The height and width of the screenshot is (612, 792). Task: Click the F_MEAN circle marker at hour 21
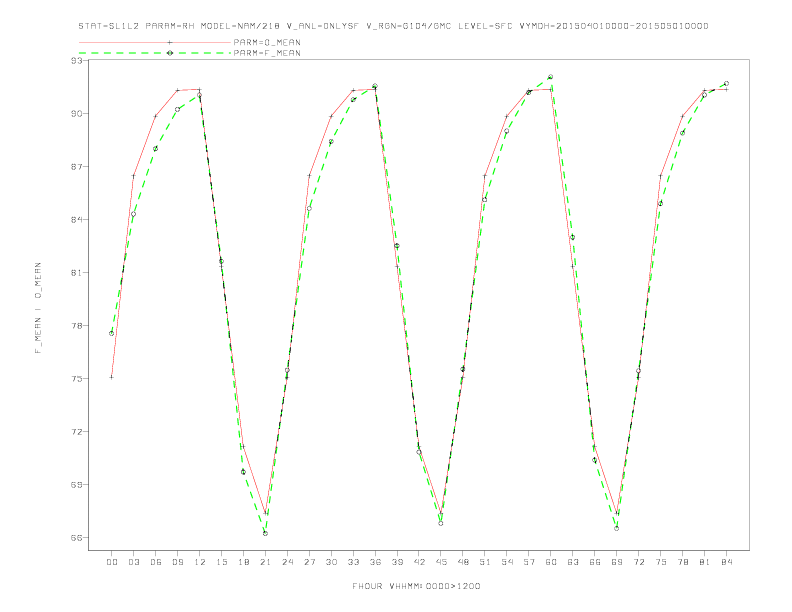tap(265, 533)
